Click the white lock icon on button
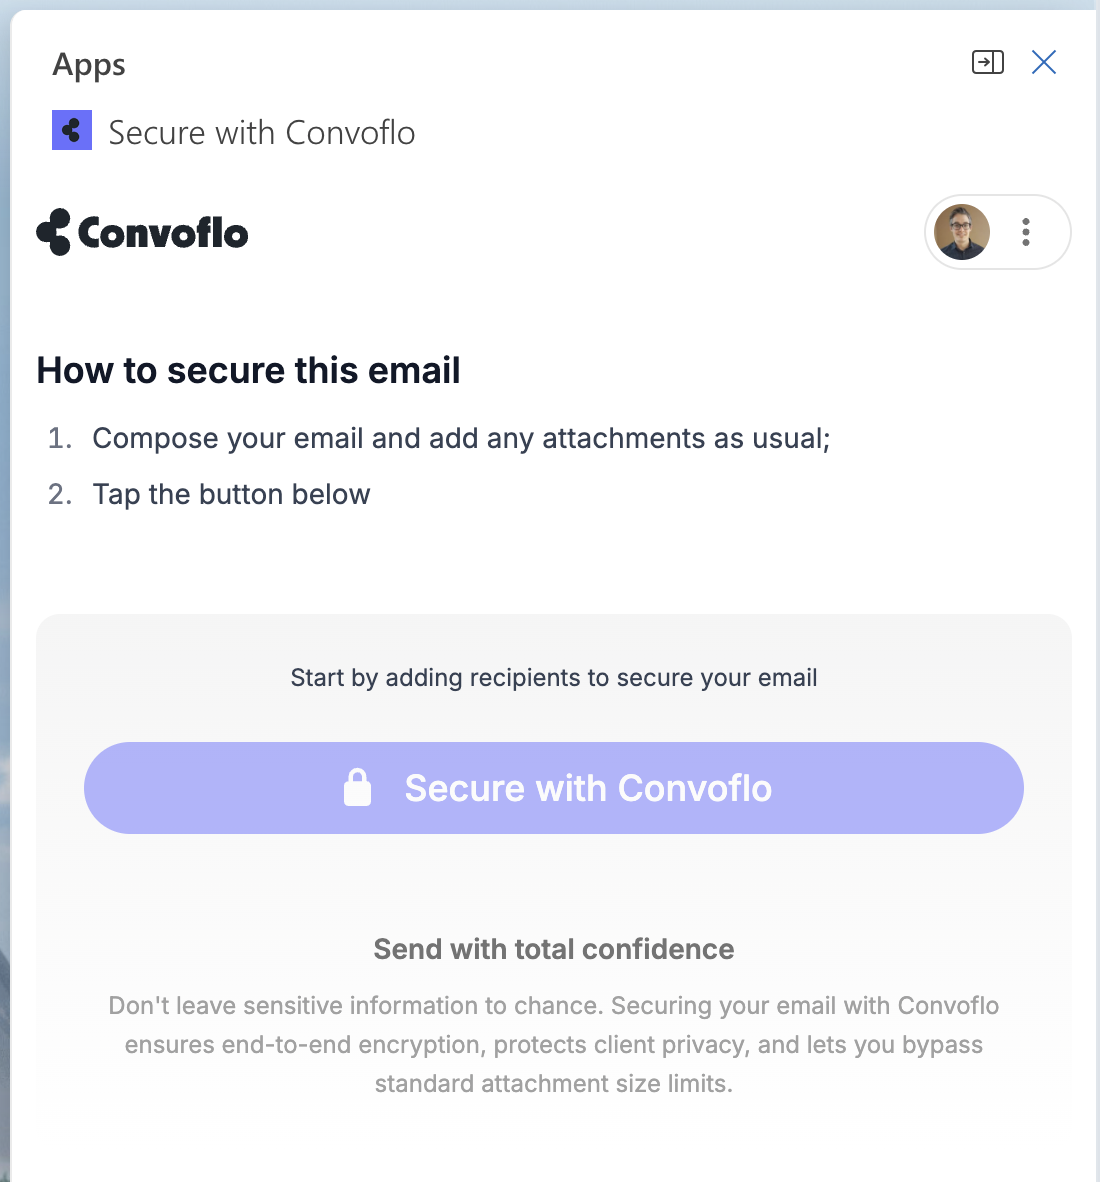Viewport: 1100px width, 1182px height. pyautogui.click(x=357, y=788)
